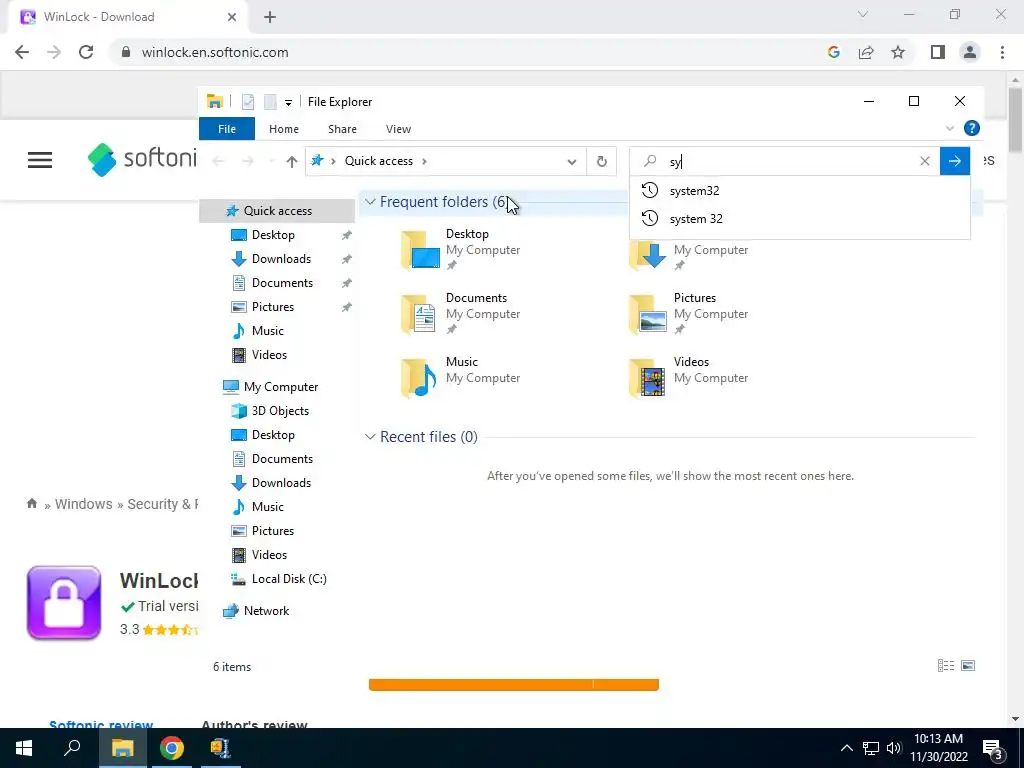Open Chrome side panel
The width and height of the screenshot is (1024, 768).
938,52
